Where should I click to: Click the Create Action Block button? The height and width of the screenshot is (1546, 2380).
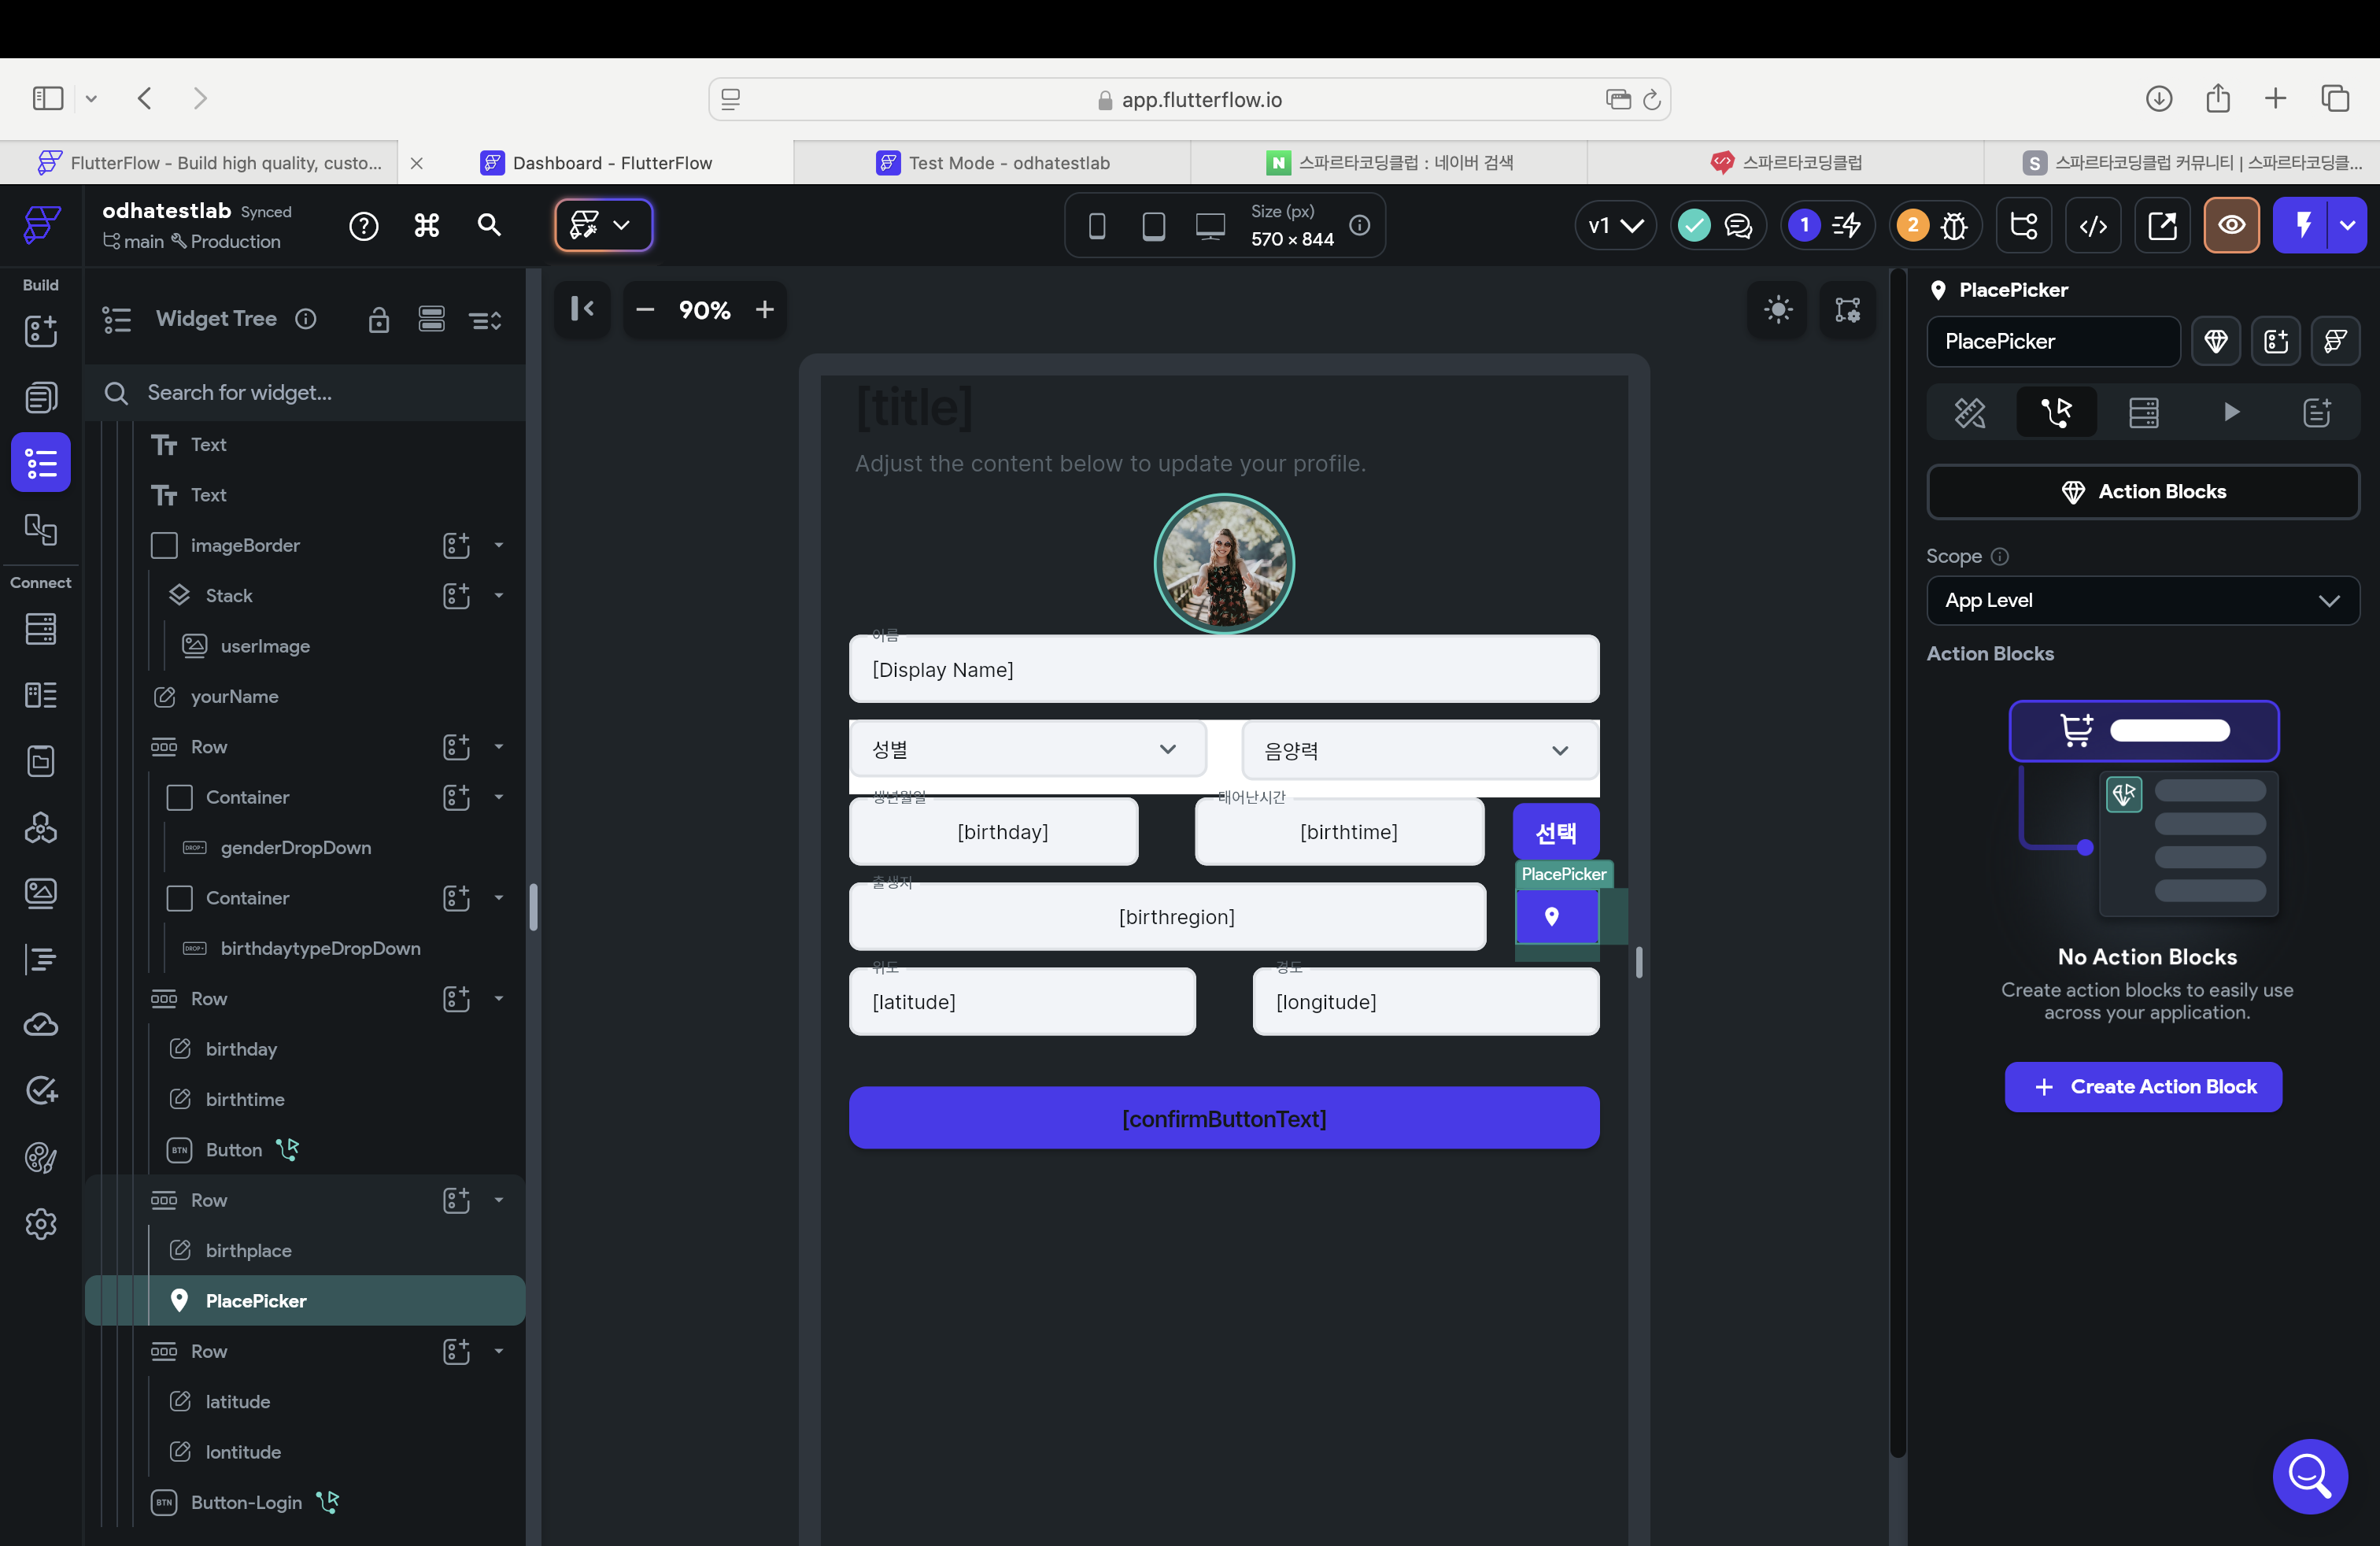pyautogui.click(x=2143, y=1087)
